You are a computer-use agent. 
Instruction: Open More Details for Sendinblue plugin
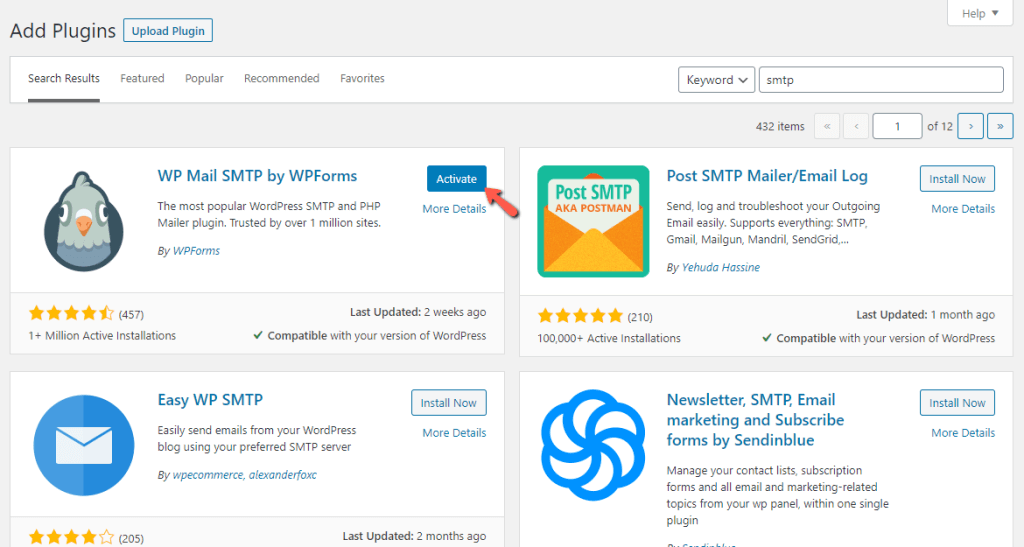[963, 433]
